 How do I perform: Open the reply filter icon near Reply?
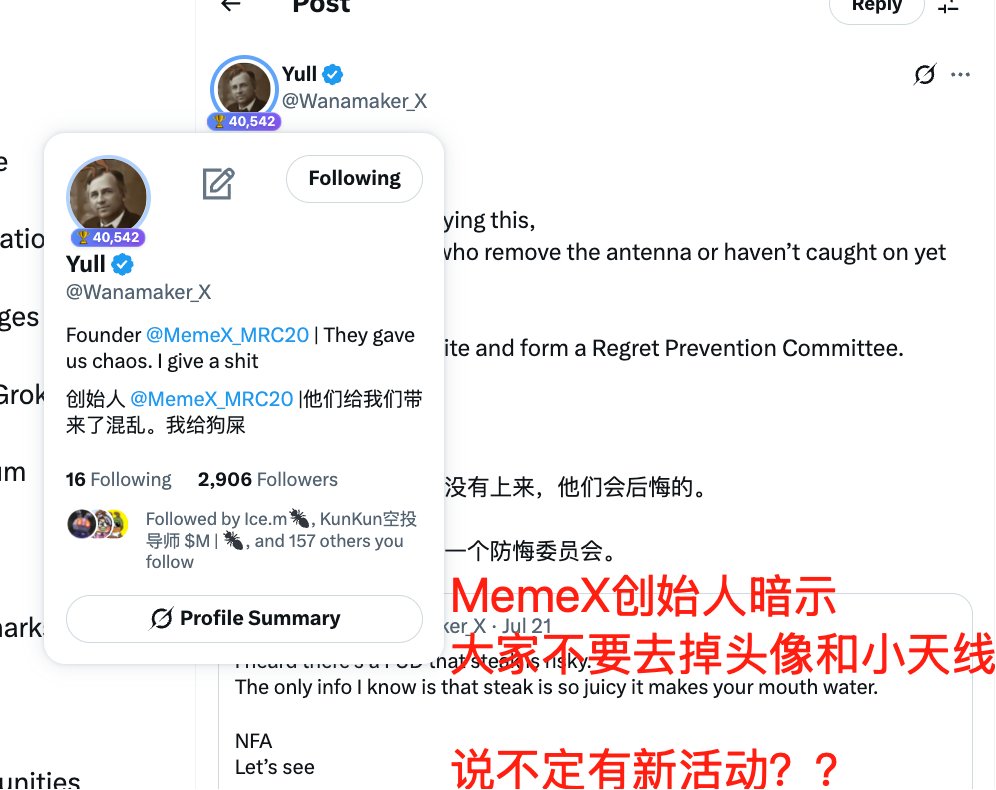pos(948,6)
